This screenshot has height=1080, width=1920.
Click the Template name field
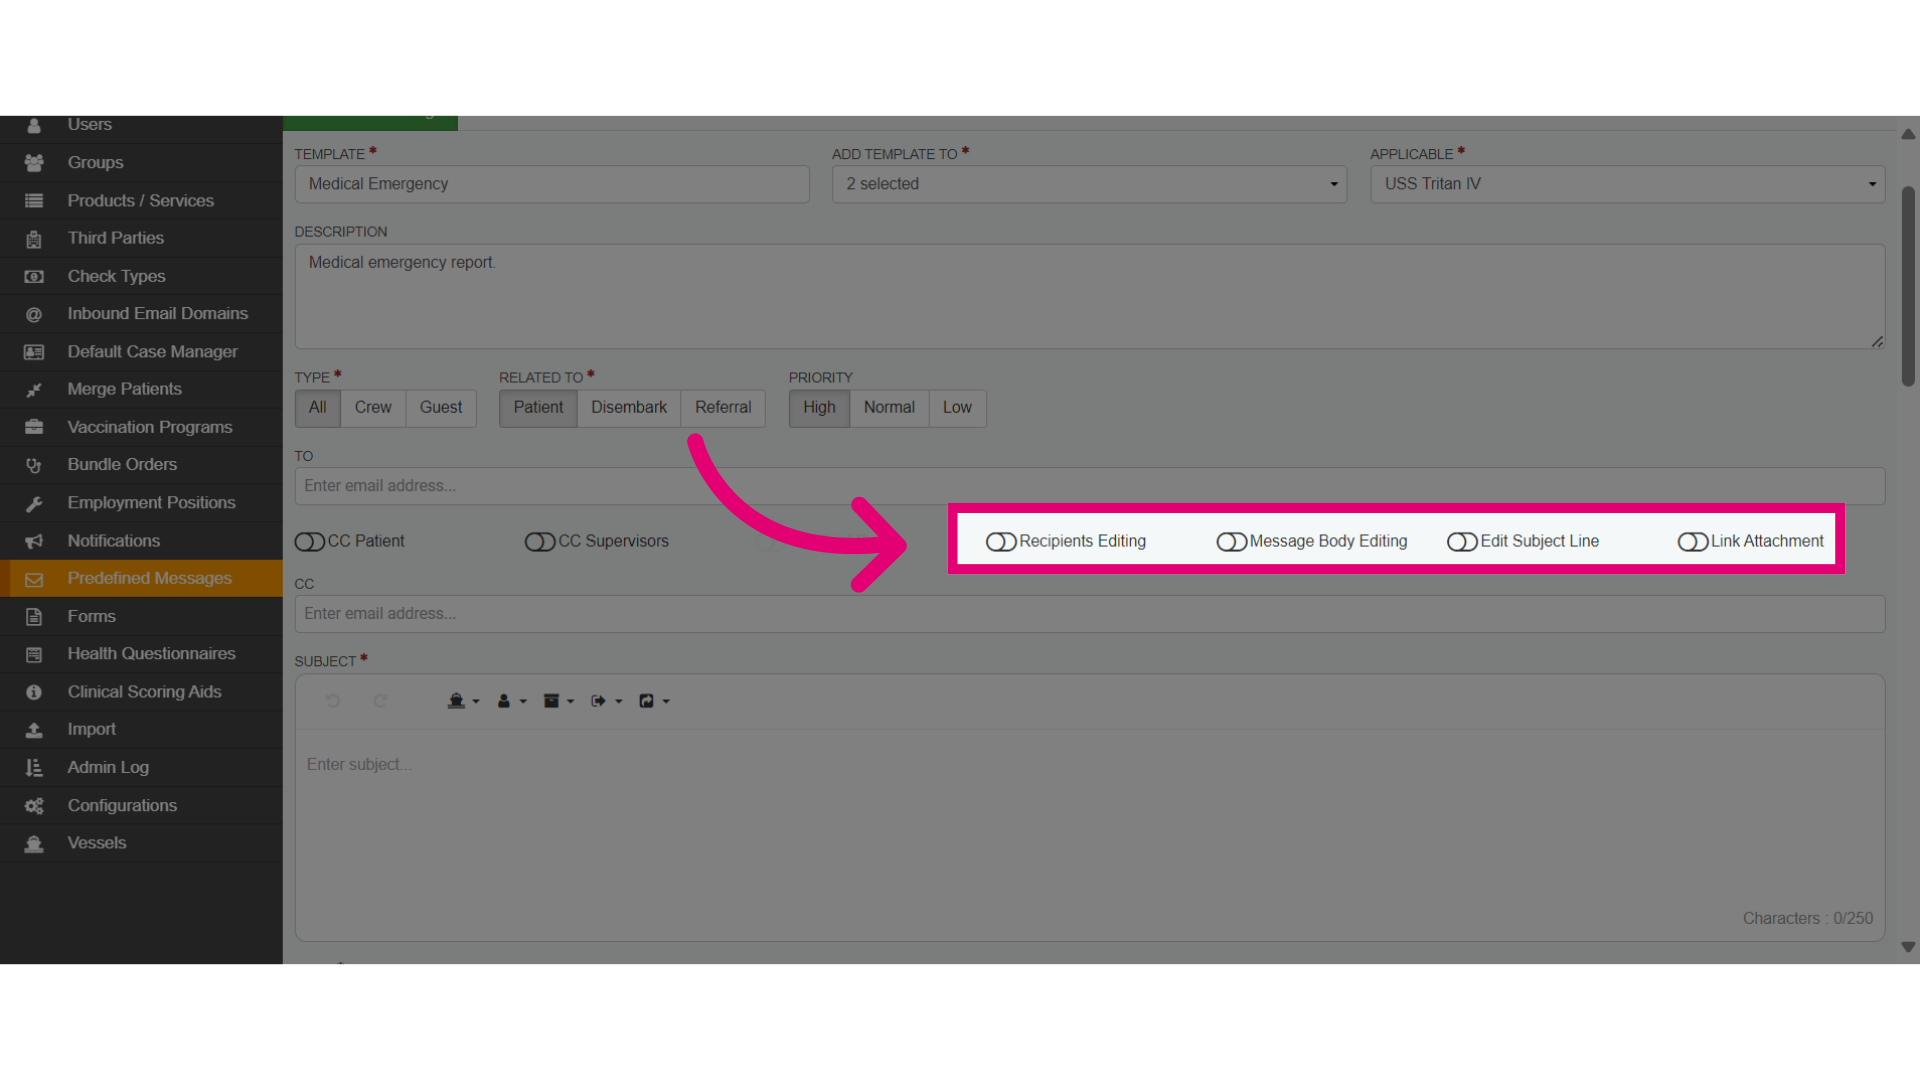click(552, 184)
